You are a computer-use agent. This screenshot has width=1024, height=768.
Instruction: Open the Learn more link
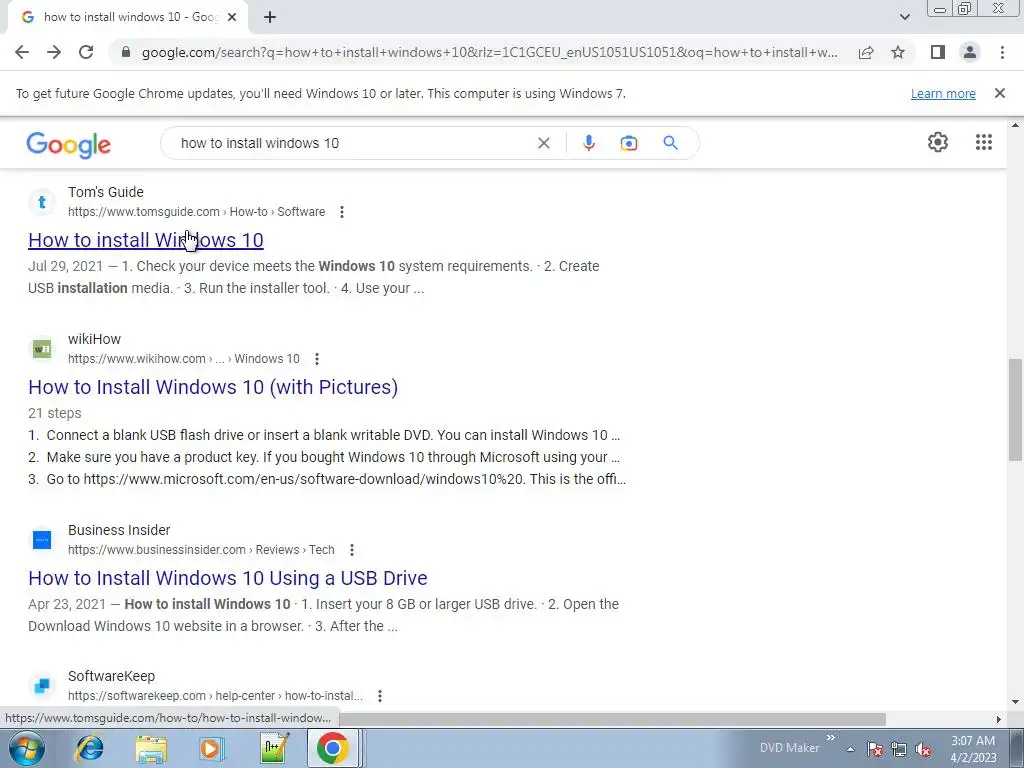click(x=943, y=93)
